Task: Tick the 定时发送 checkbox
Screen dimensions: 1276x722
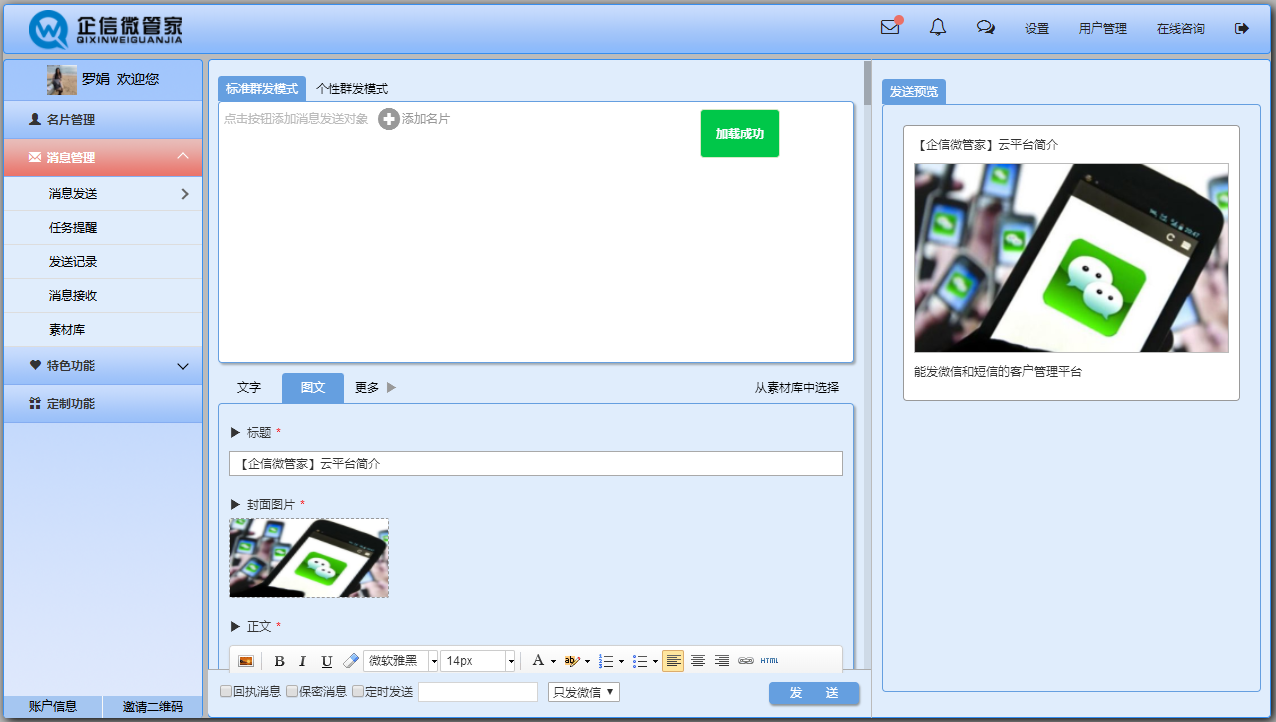Action: [x=358, y=691]
